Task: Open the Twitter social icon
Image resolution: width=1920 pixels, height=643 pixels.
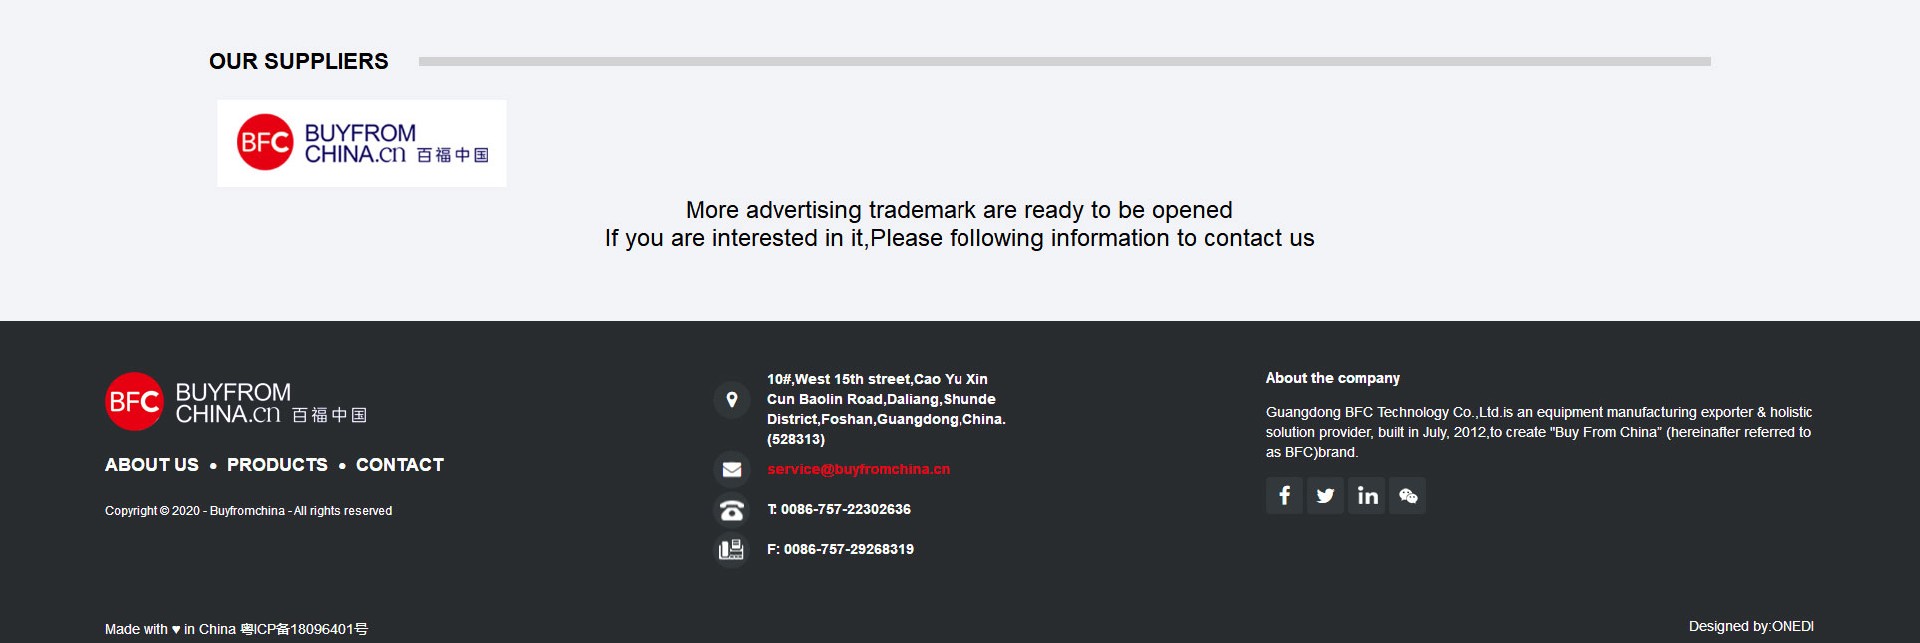Action: 1325,496
